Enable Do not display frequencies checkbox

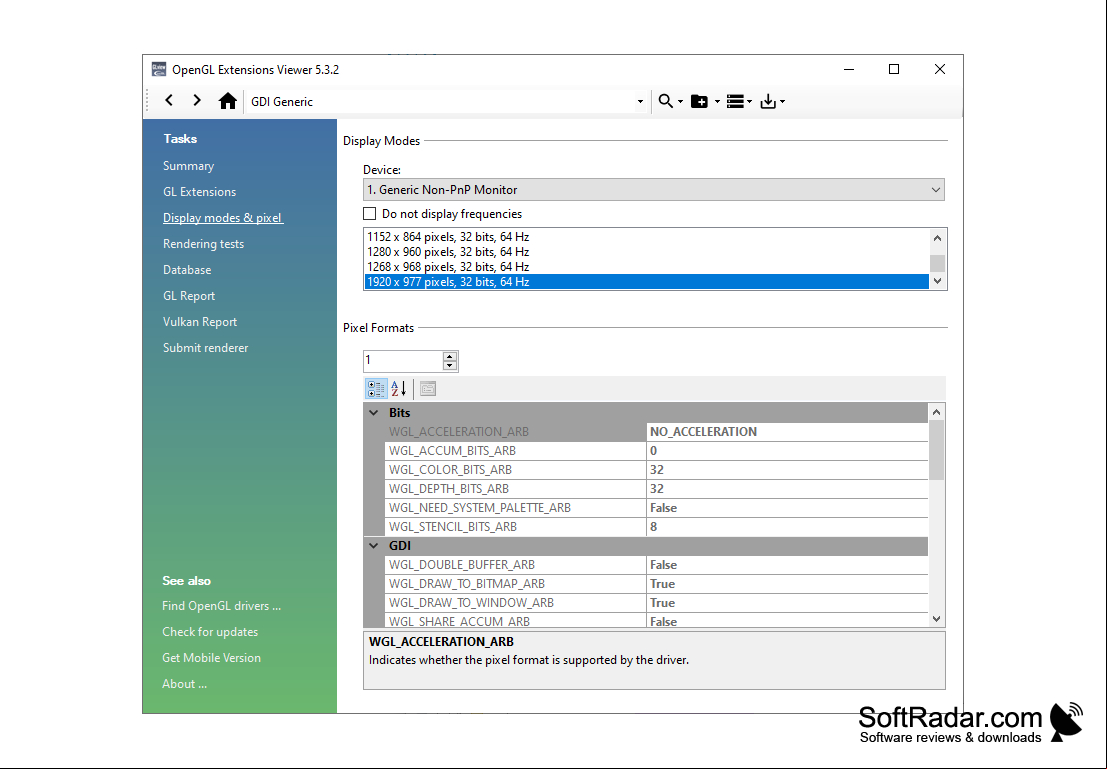click(x=369, y=213)
